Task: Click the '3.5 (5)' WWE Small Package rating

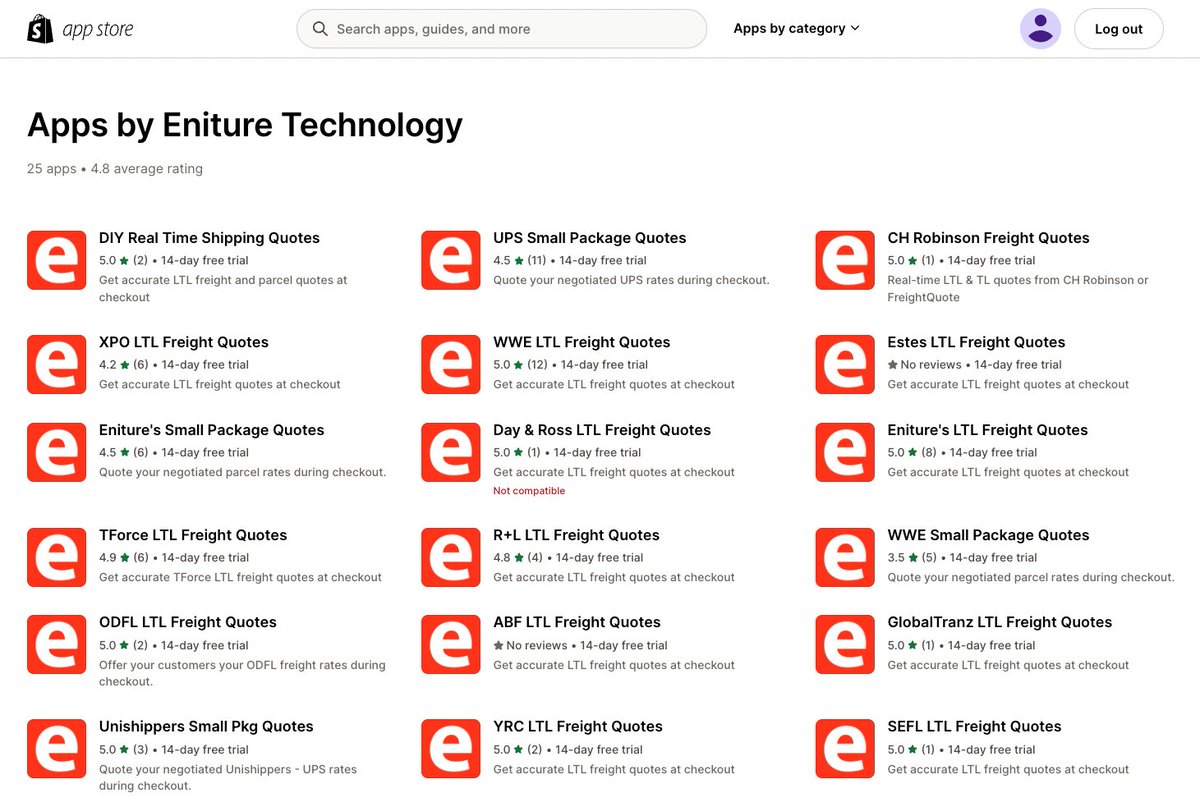Action: click(912, 557)
